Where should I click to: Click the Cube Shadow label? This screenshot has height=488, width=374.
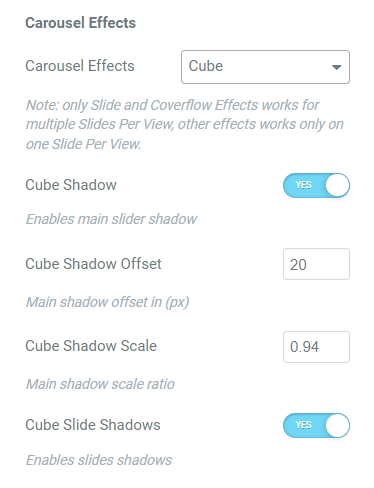click(x=71, y=185)
